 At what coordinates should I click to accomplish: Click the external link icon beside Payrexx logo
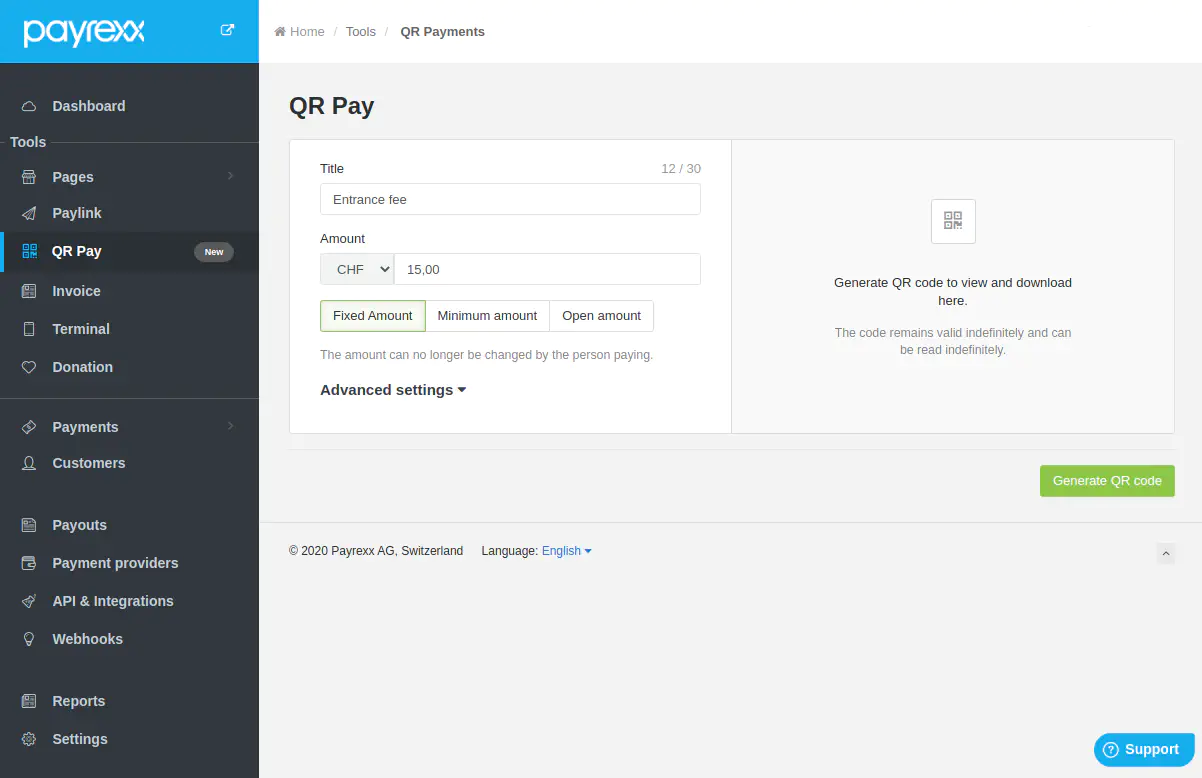click(227, 30)
